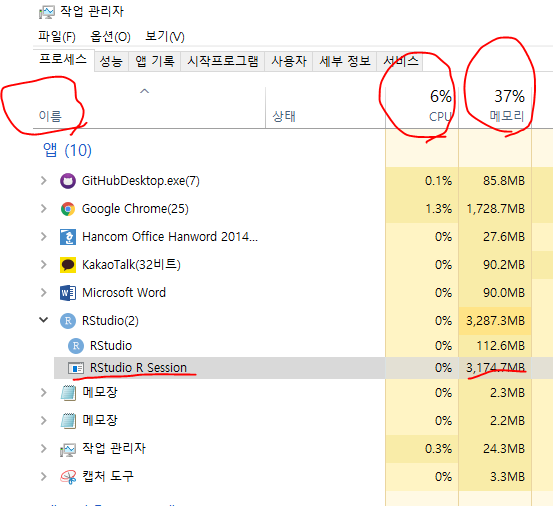This screenshot has width=553, height=506.
Task: Click the 캡처 도구 scissors icon
Action: point(68,477)
